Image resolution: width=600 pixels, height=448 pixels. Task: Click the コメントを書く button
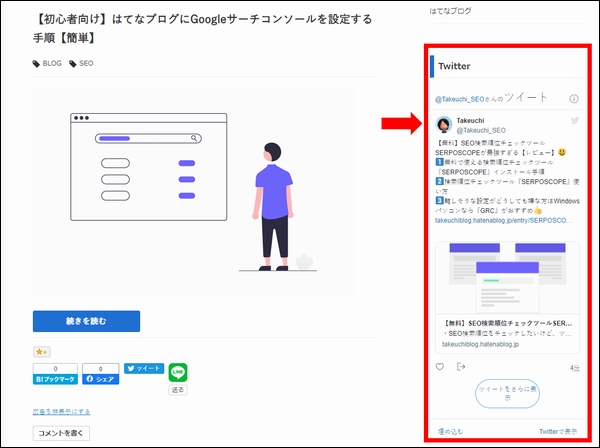[x=61, y=433]
